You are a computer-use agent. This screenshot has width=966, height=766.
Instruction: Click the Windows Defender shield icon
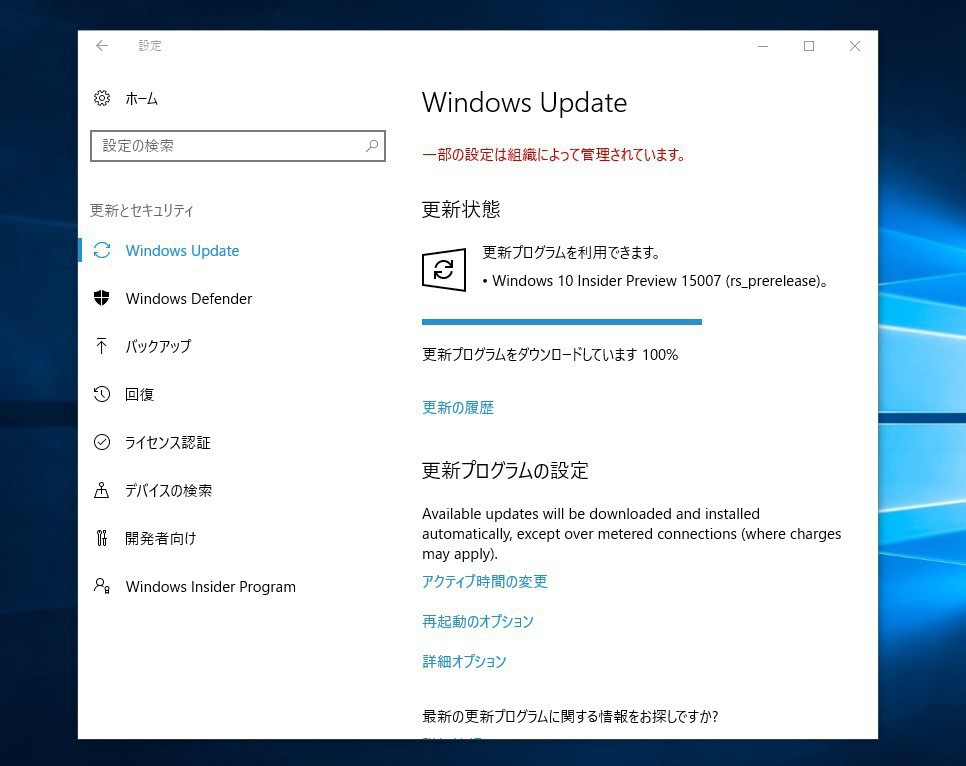tap(102, 298)
